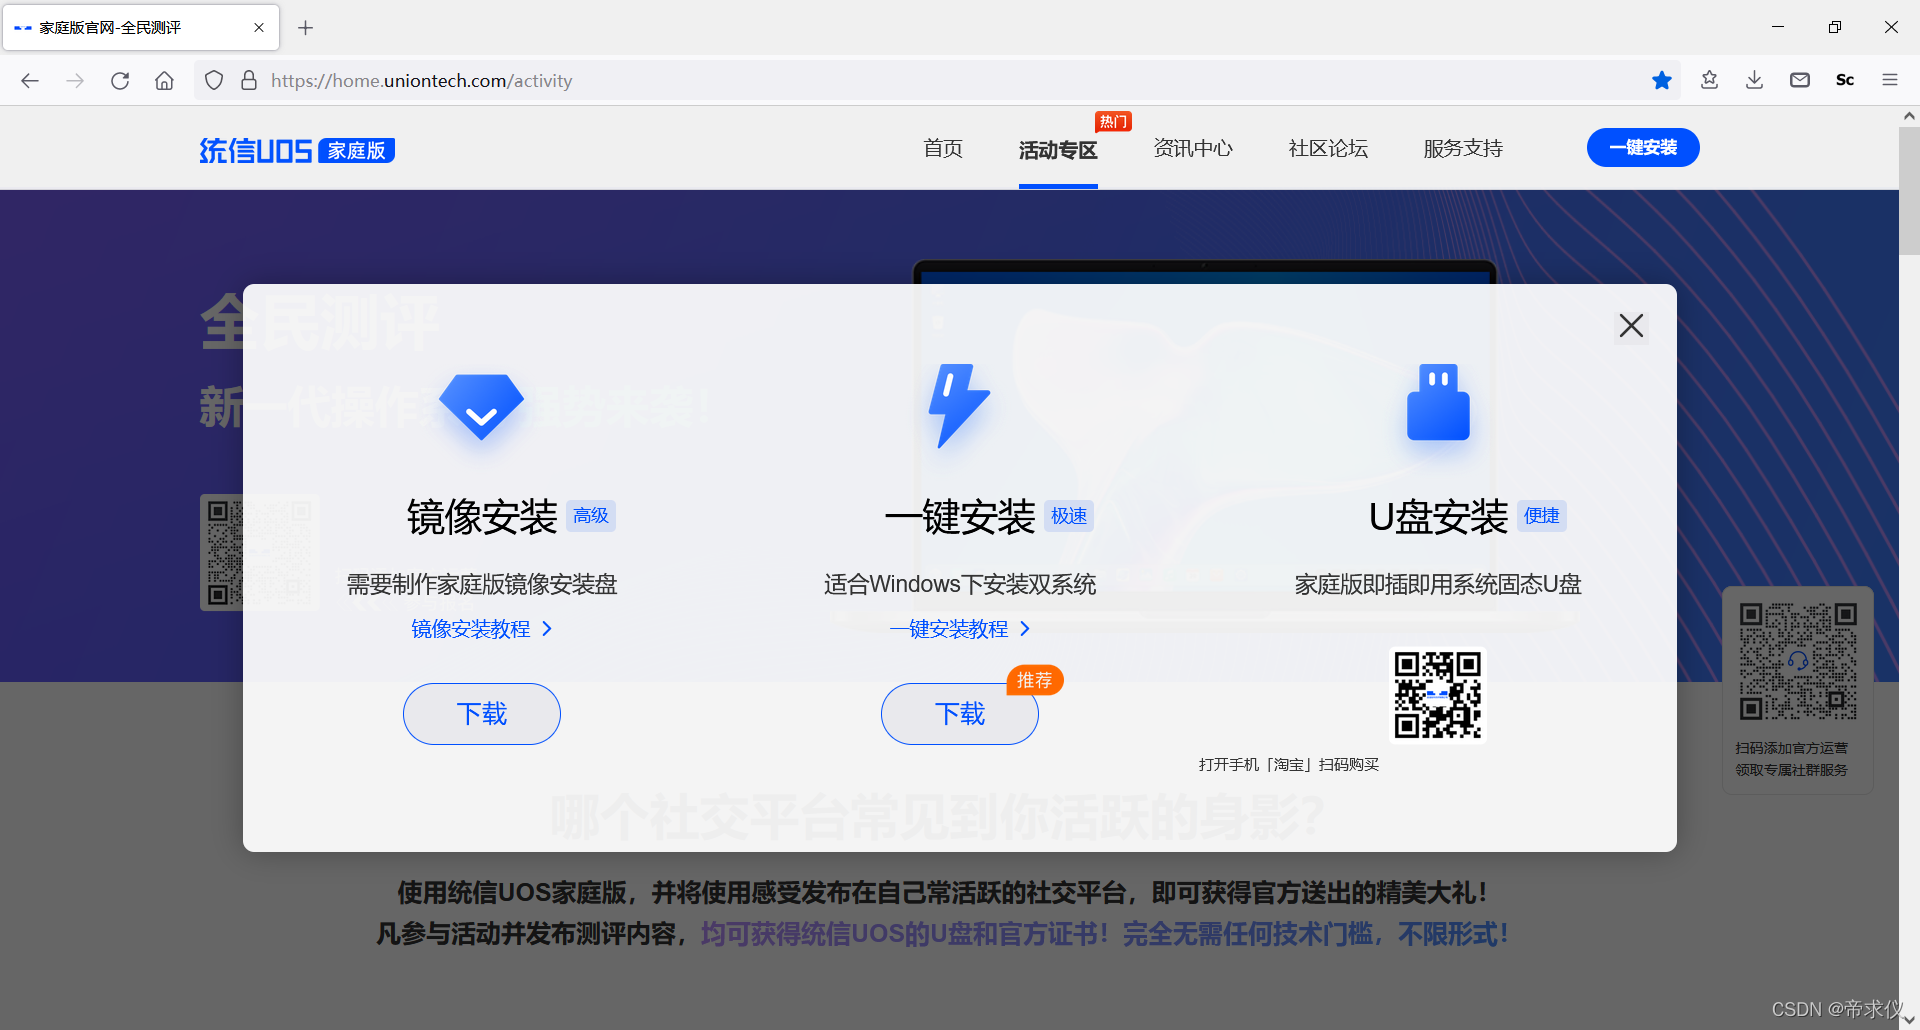Open 资讯中心 in the navigation
This screenshot has height=1030, width=1920.
pyautogui.click(x=1193, y=149)
